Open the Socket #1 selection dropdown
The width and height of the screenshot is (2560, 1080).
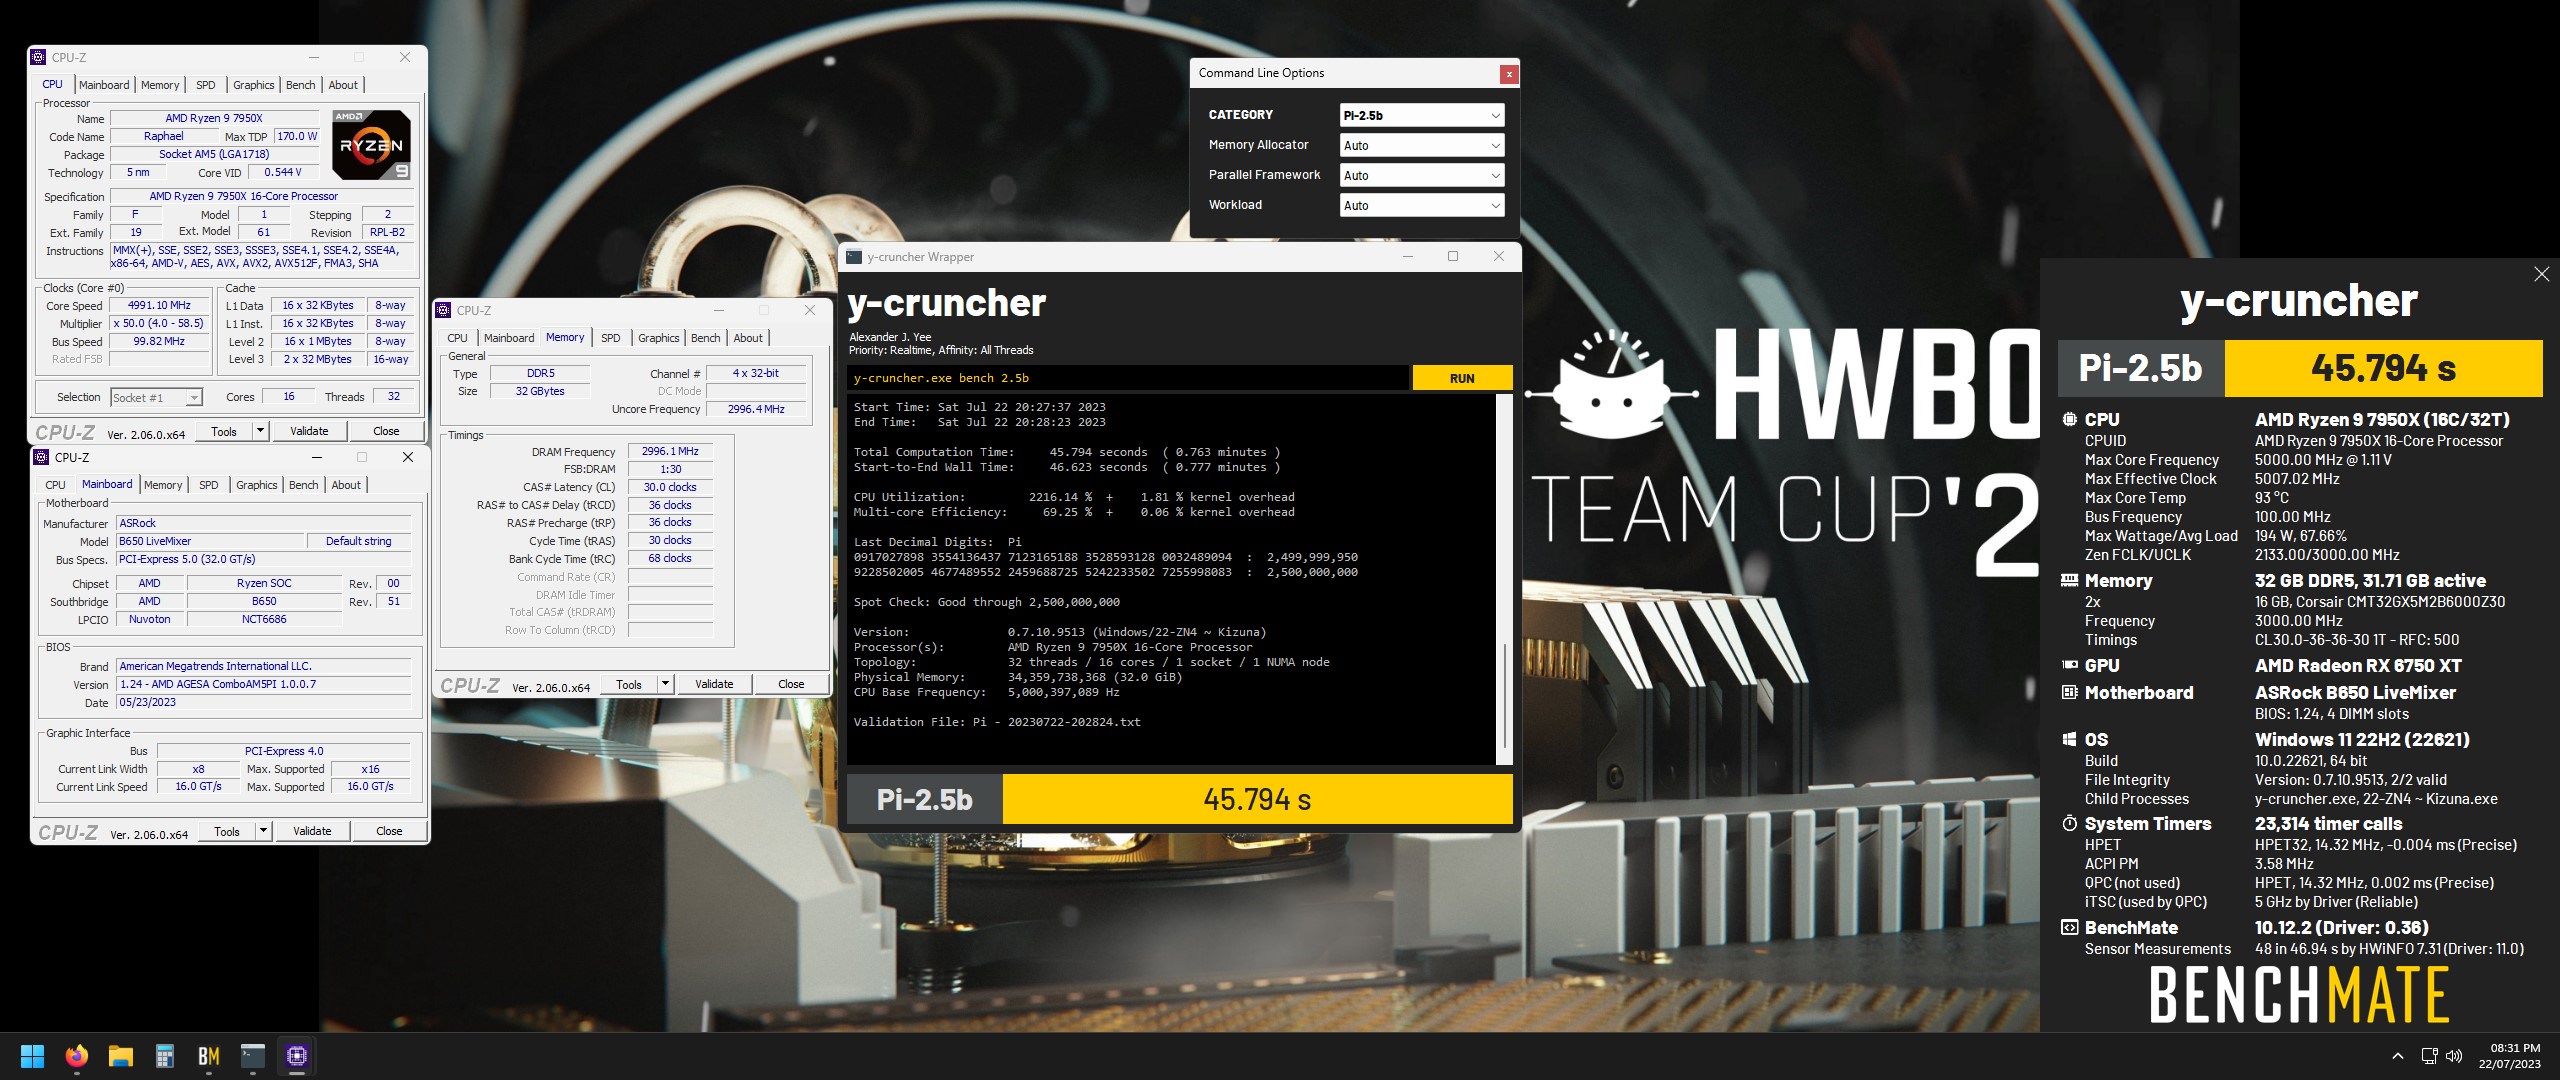click(156, 397)
